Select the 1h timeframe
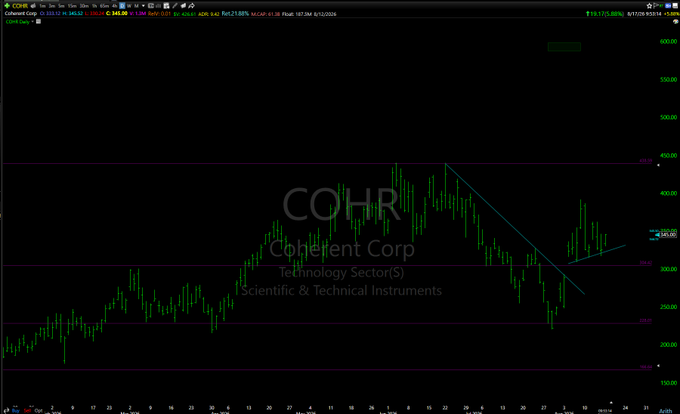This screenshot has width=680, height=414. pos(95,6)
